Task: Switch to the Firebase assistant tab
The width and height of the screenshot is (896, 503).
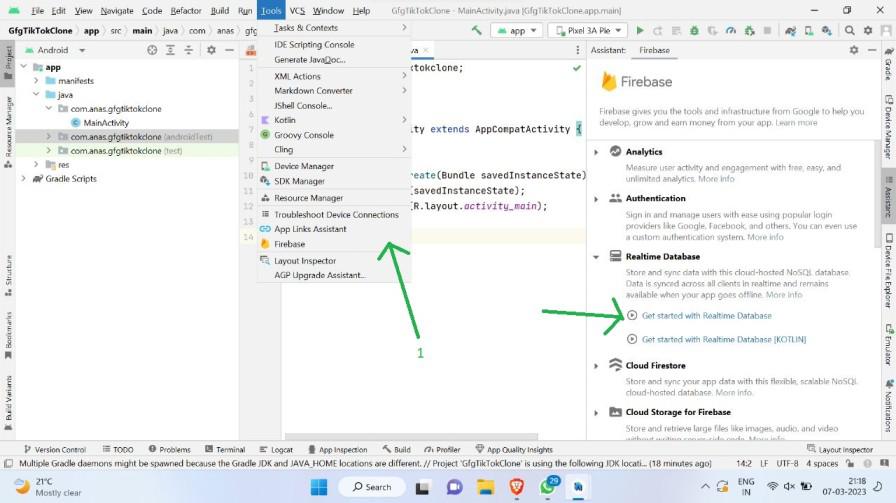Action: pos(654,50)
